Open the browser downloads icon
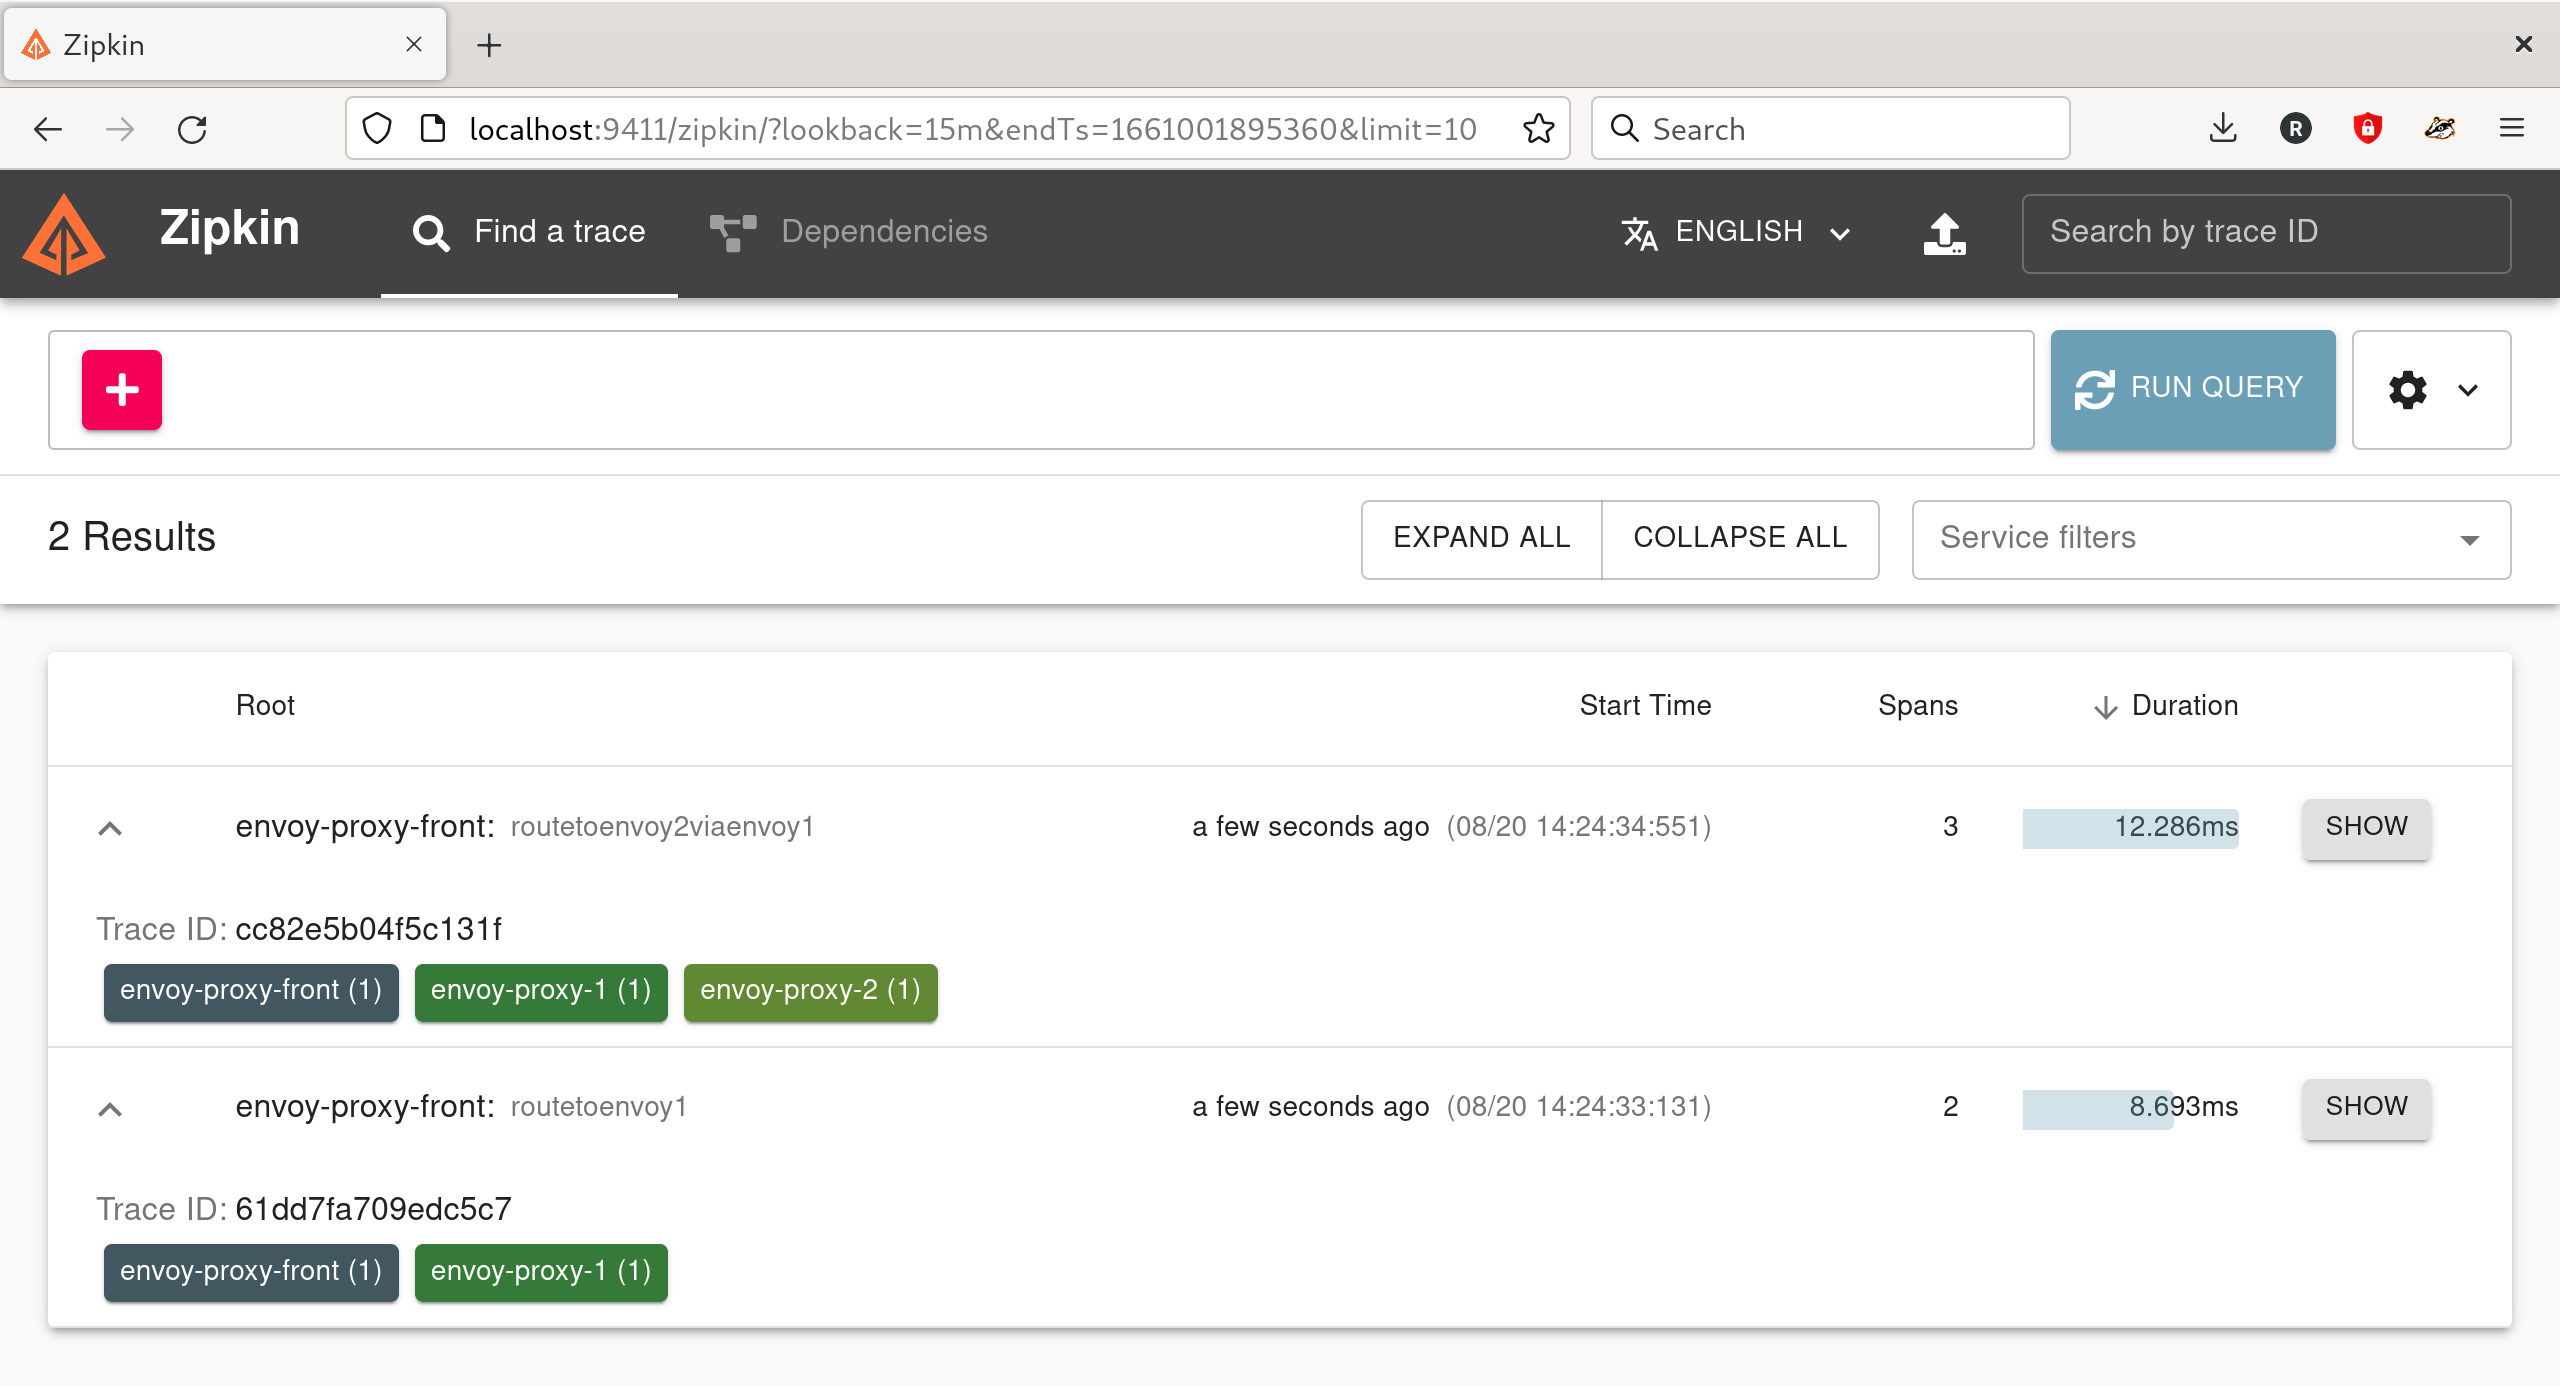Viewport: 2560px width, 1386px height. click(x=2222, y=129)
